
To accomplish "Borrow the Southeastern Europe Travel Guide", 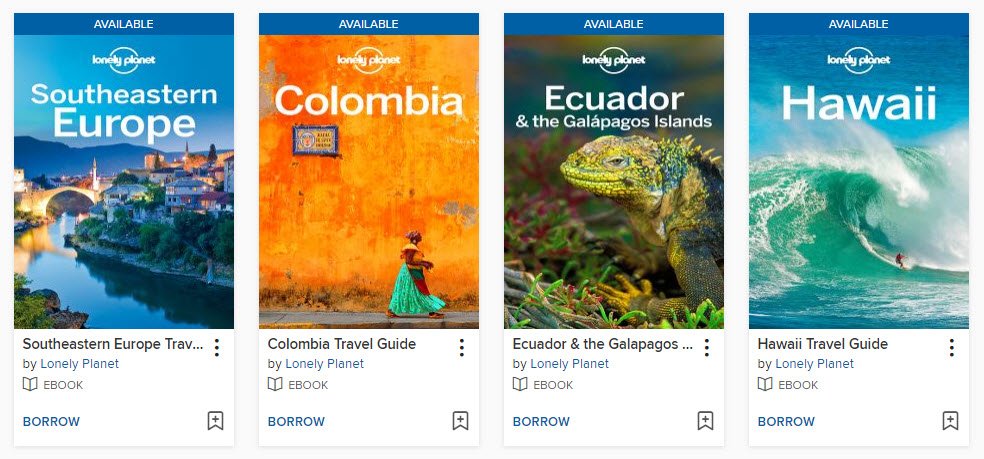I will tap(51, 421).
